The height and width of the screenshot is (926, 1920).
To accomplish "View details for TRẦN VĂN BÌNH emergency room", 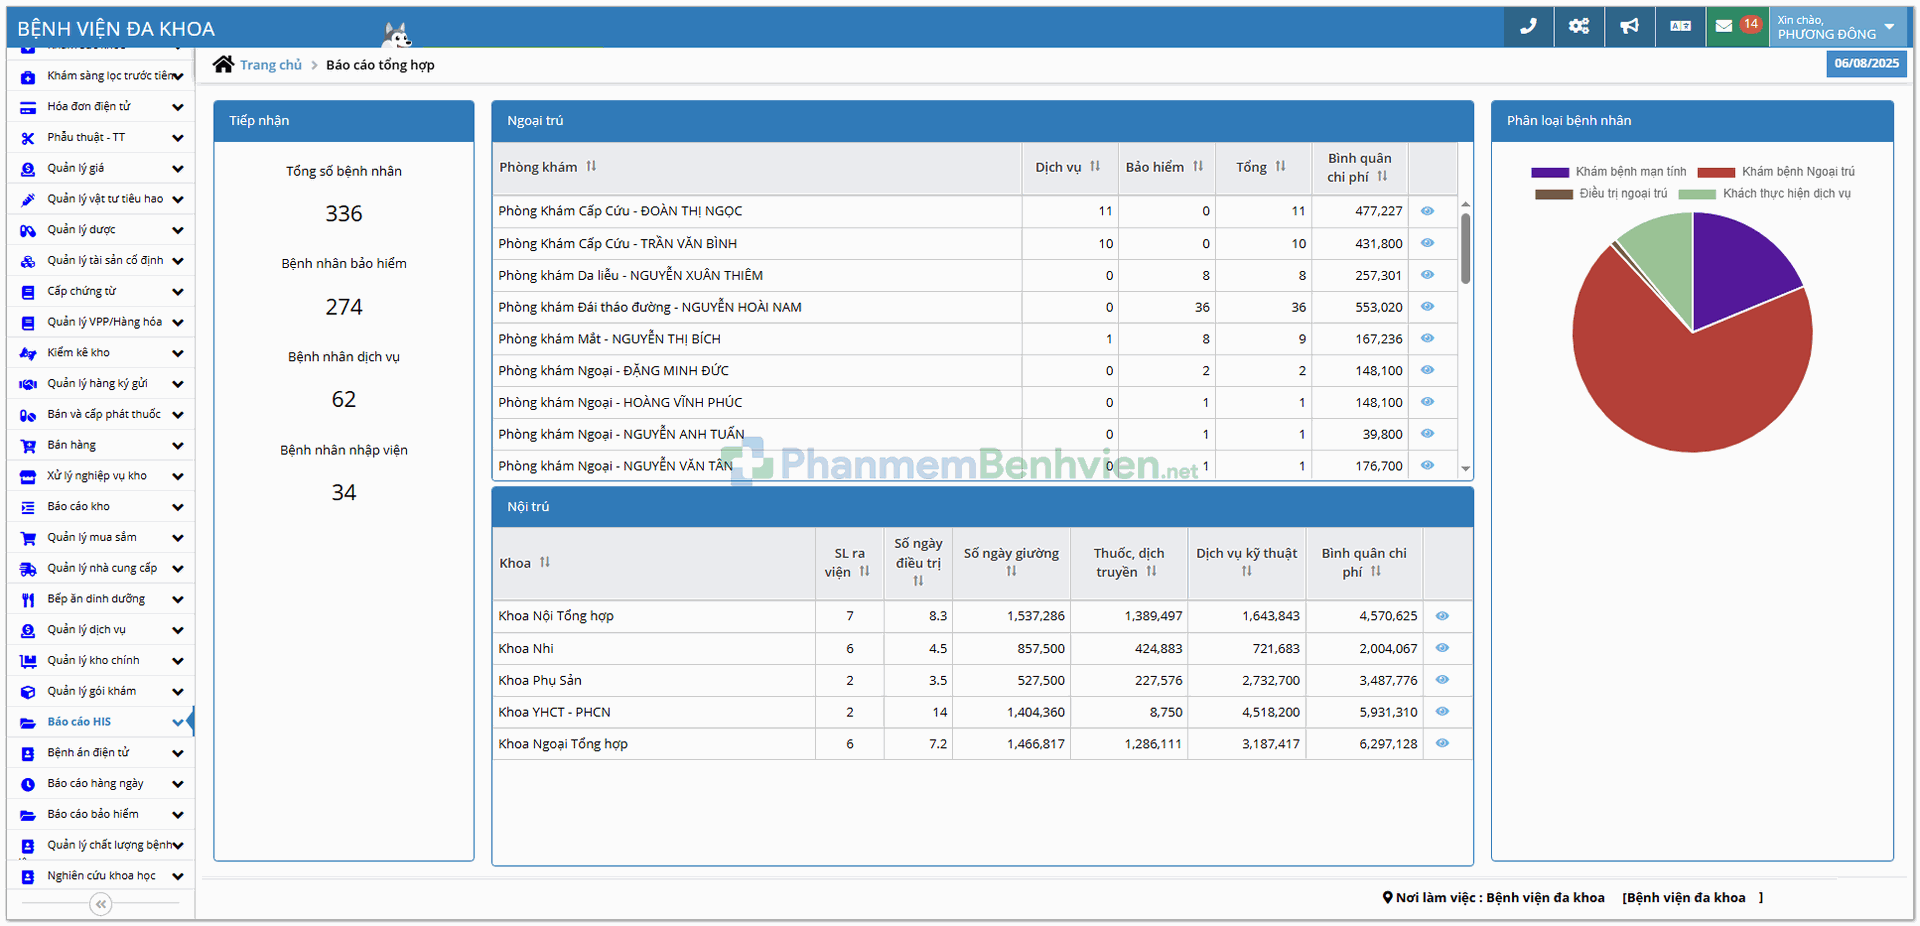I will 1427,243.
